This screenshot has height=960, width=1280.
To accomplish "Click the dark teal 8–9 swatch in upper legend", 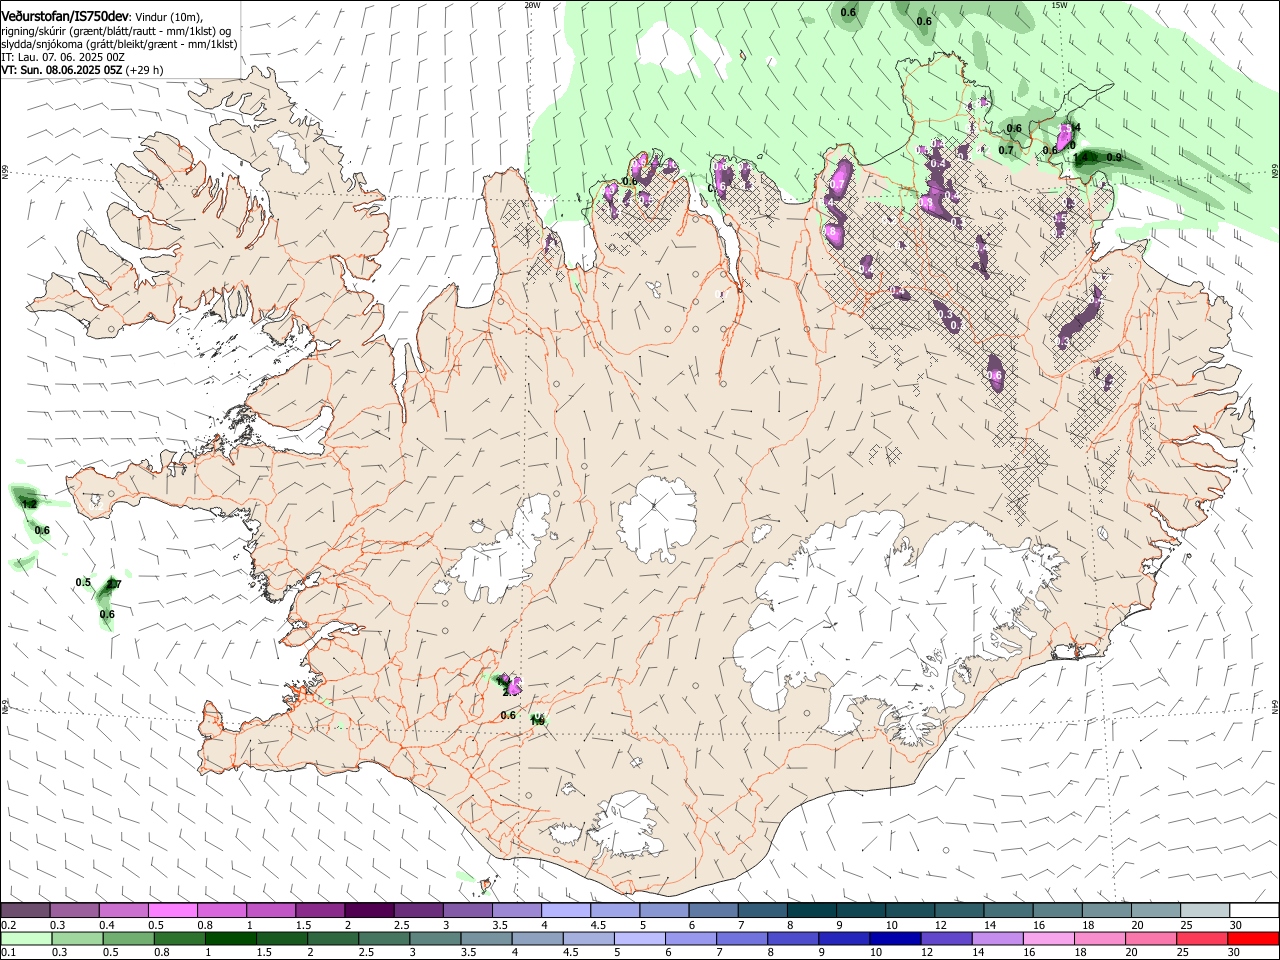I will [x=811, y=910].
